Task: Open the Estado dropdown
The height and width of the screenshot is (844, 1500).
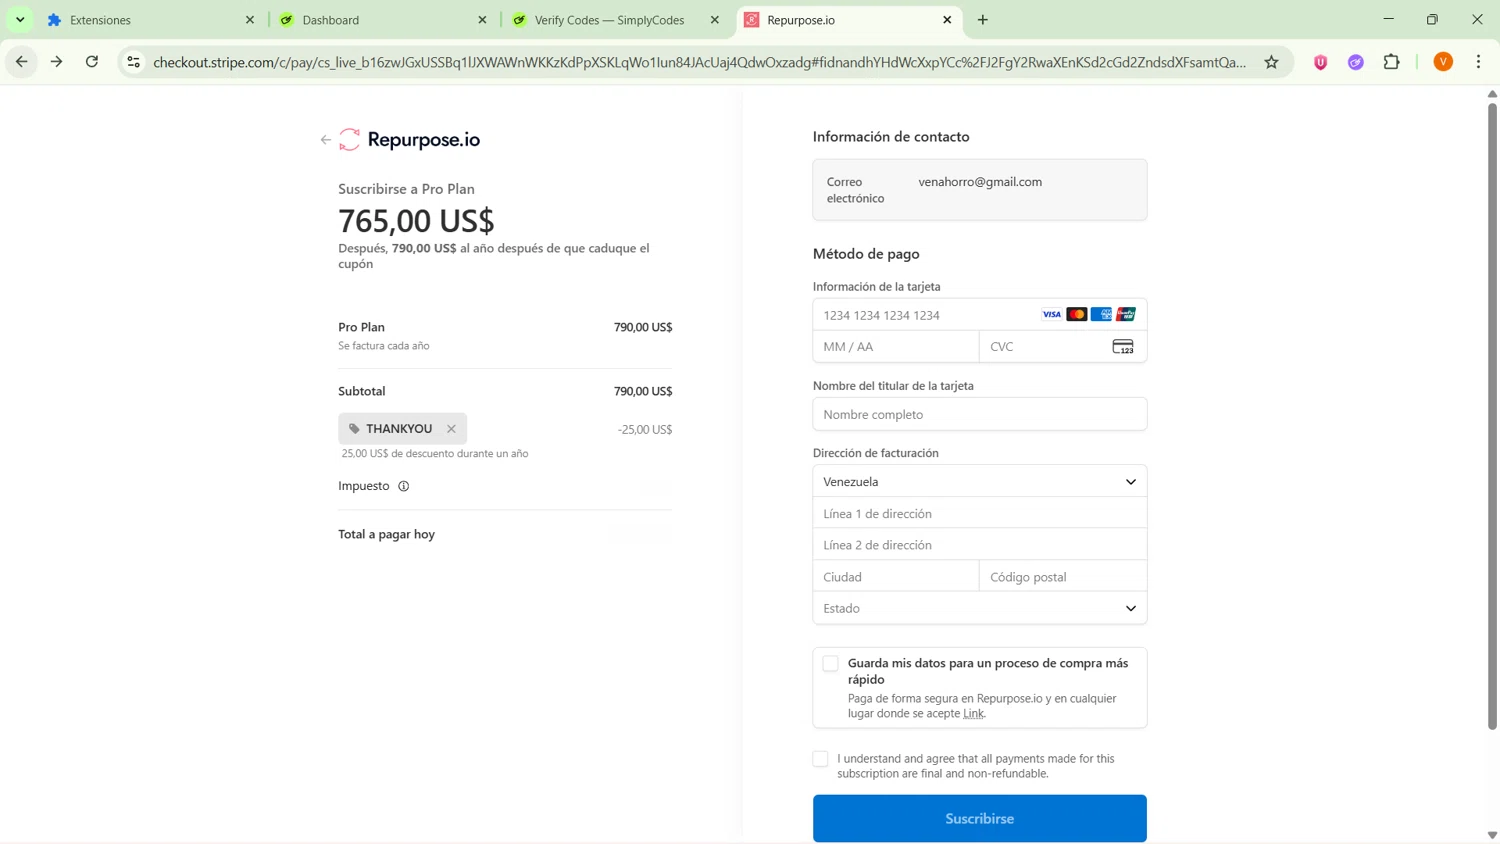Action: [x=979, y=608]
